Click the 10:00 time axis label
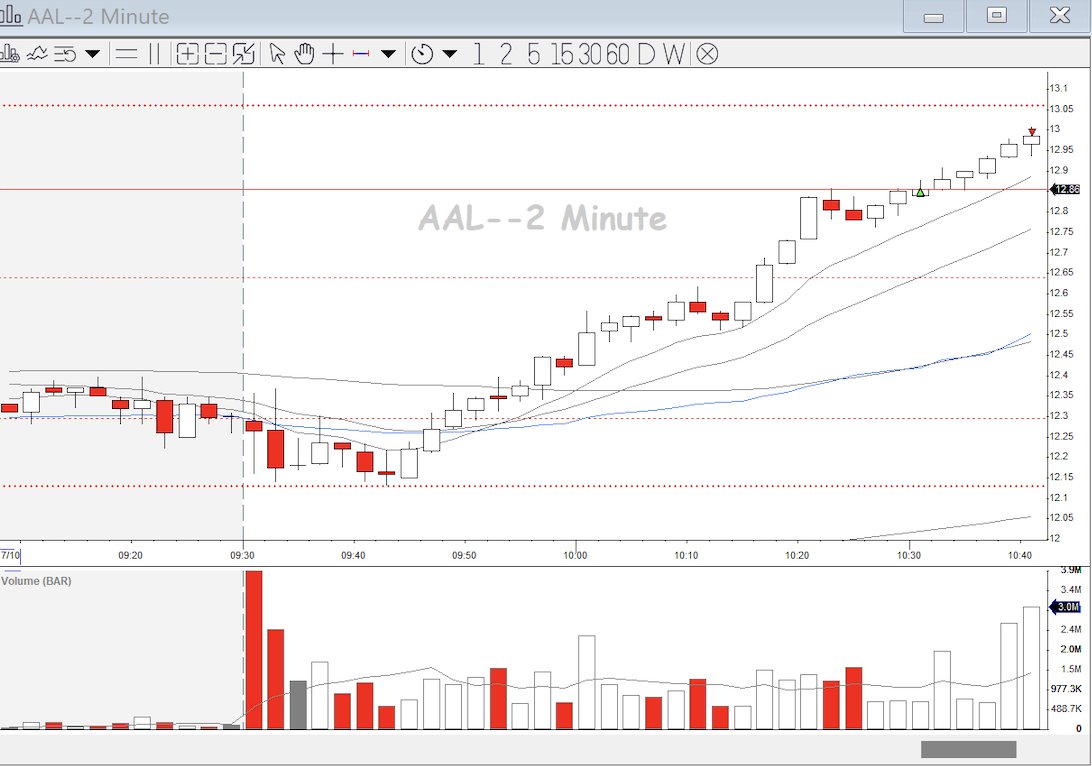This screenshot has height=766, width=1092. click(575, 555)
